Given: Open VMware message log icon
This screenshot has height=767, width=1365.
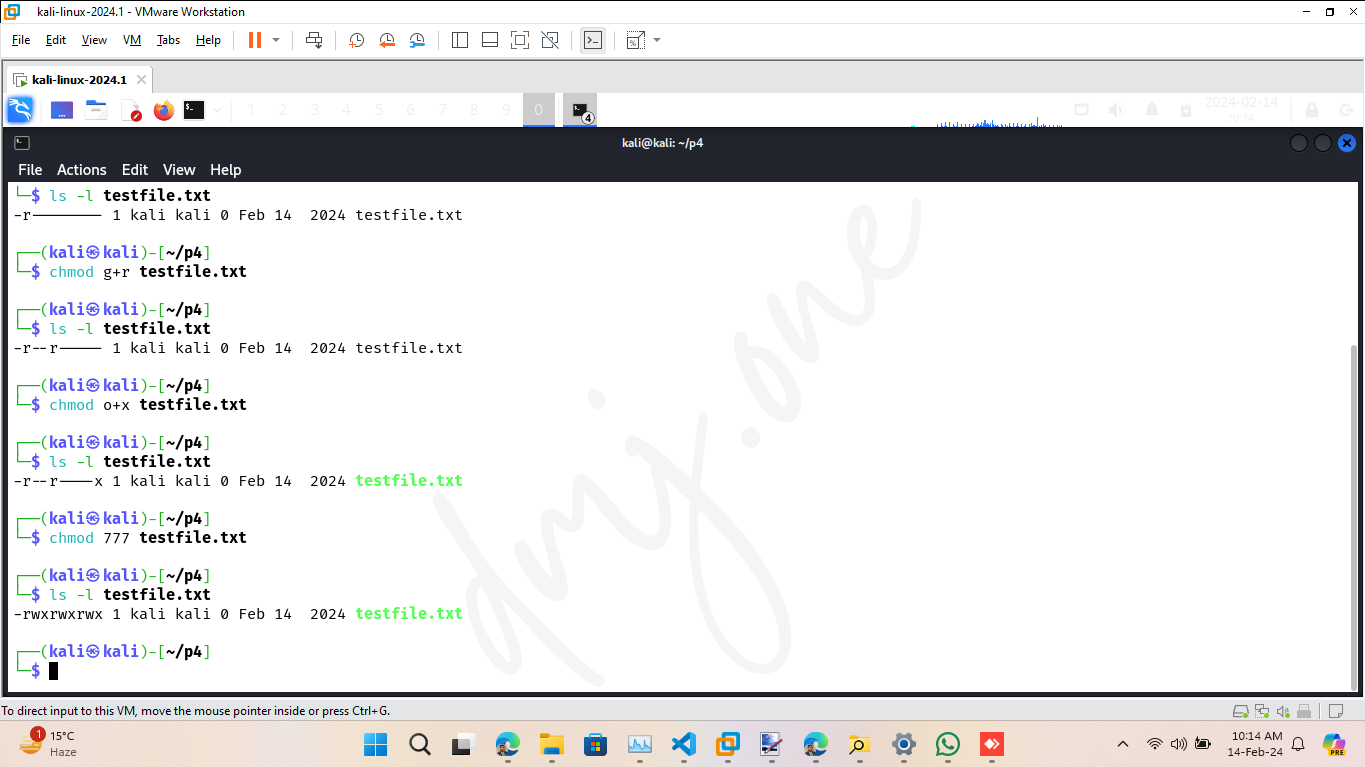Looking at the screenshot, I should click(x=1334, y=711).
